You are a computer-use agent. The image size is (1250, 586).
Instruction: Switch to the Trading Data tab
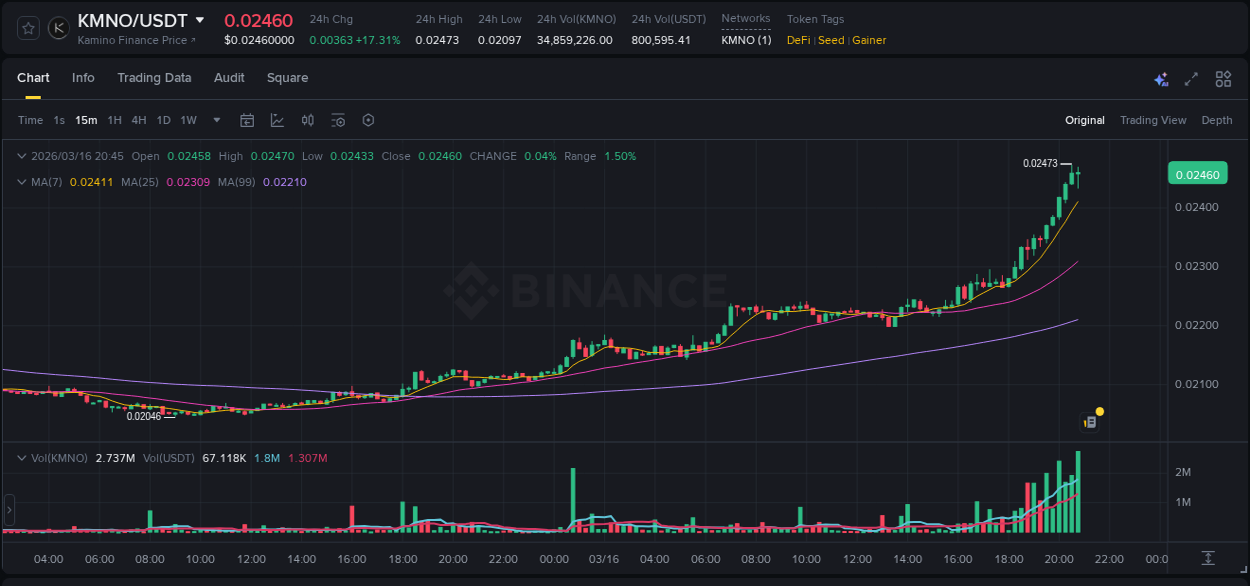154,78
